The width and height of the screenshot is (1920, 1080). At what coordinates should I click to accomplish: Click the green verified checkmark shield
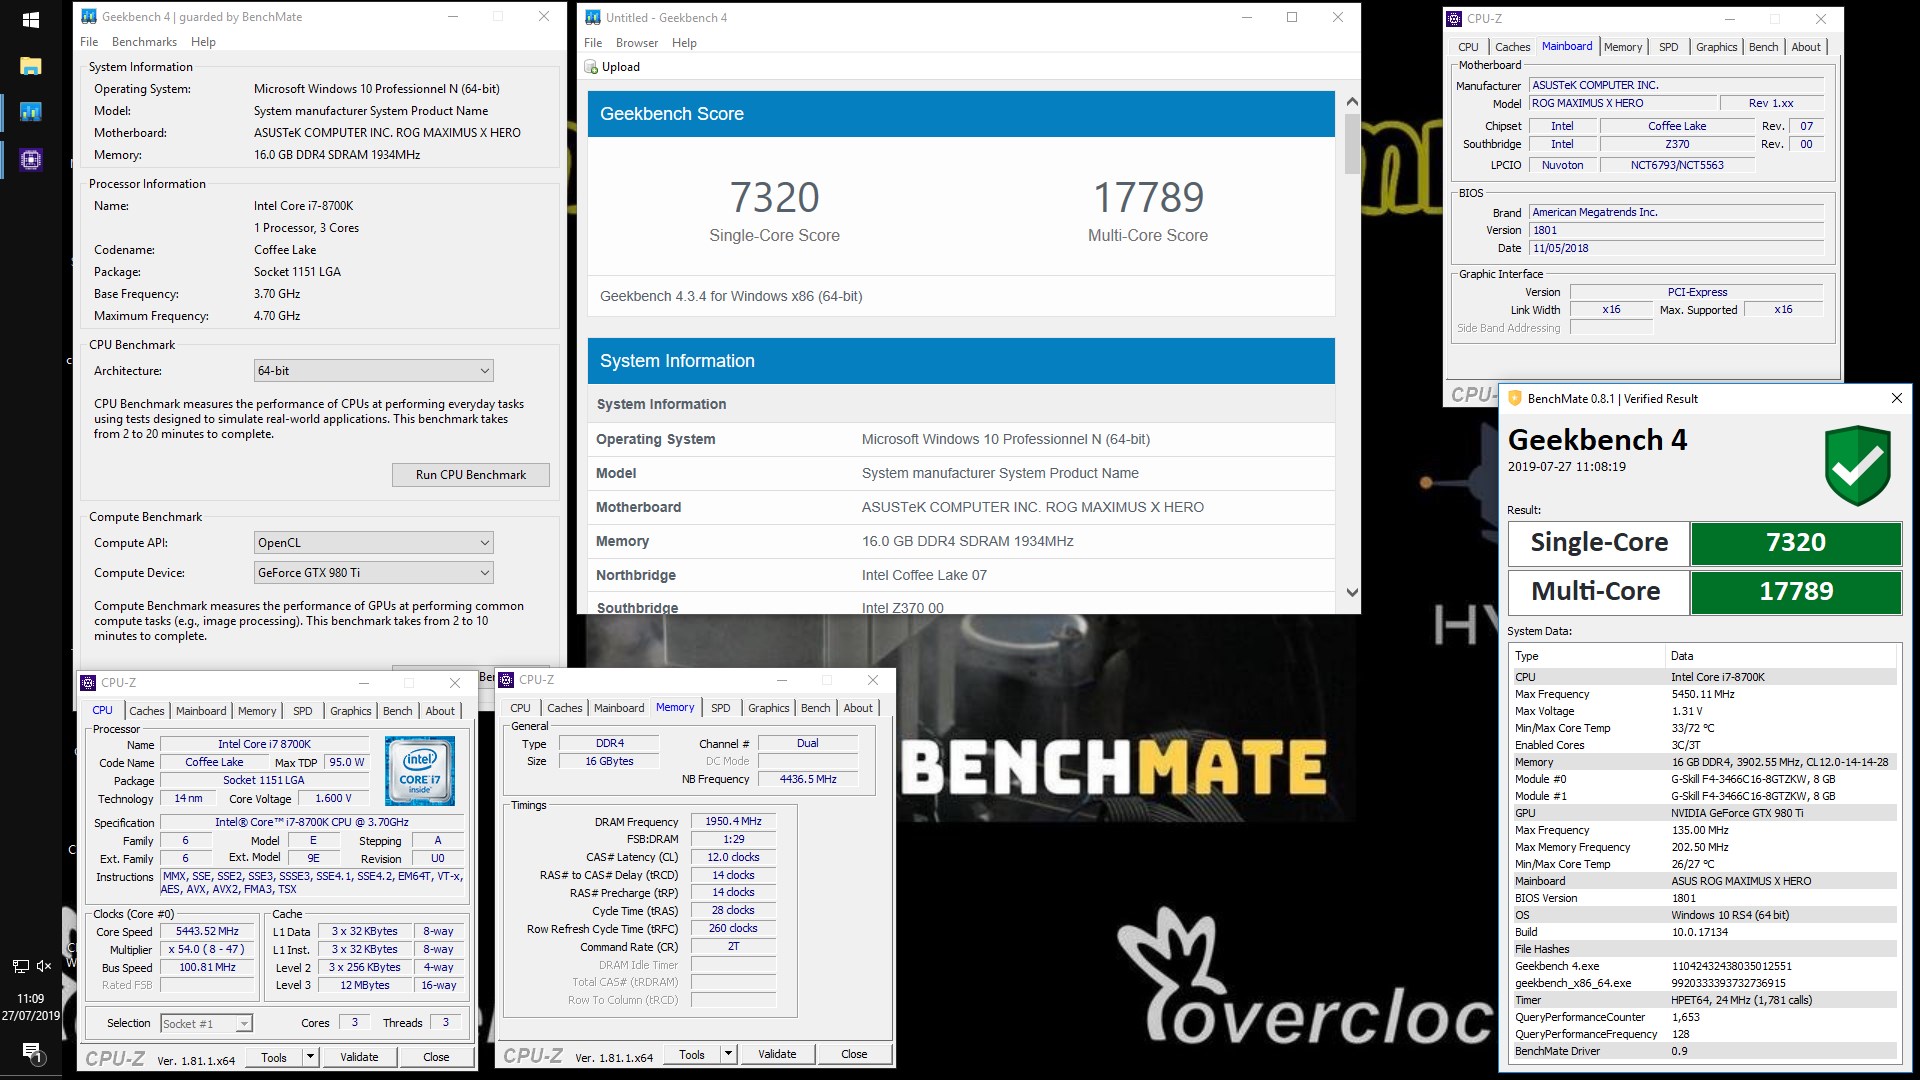pyautogui.click(x=1857, y=464)
